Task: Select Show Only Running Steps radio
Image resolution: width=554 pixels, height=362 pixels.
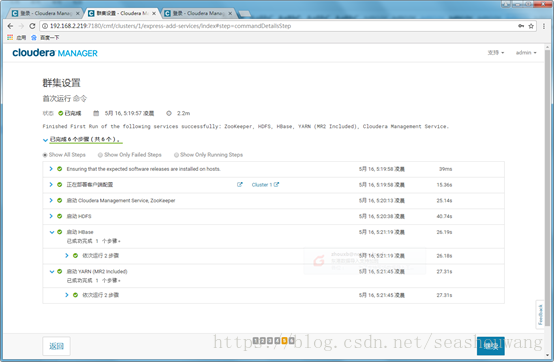Action: (x=176, y=155)
